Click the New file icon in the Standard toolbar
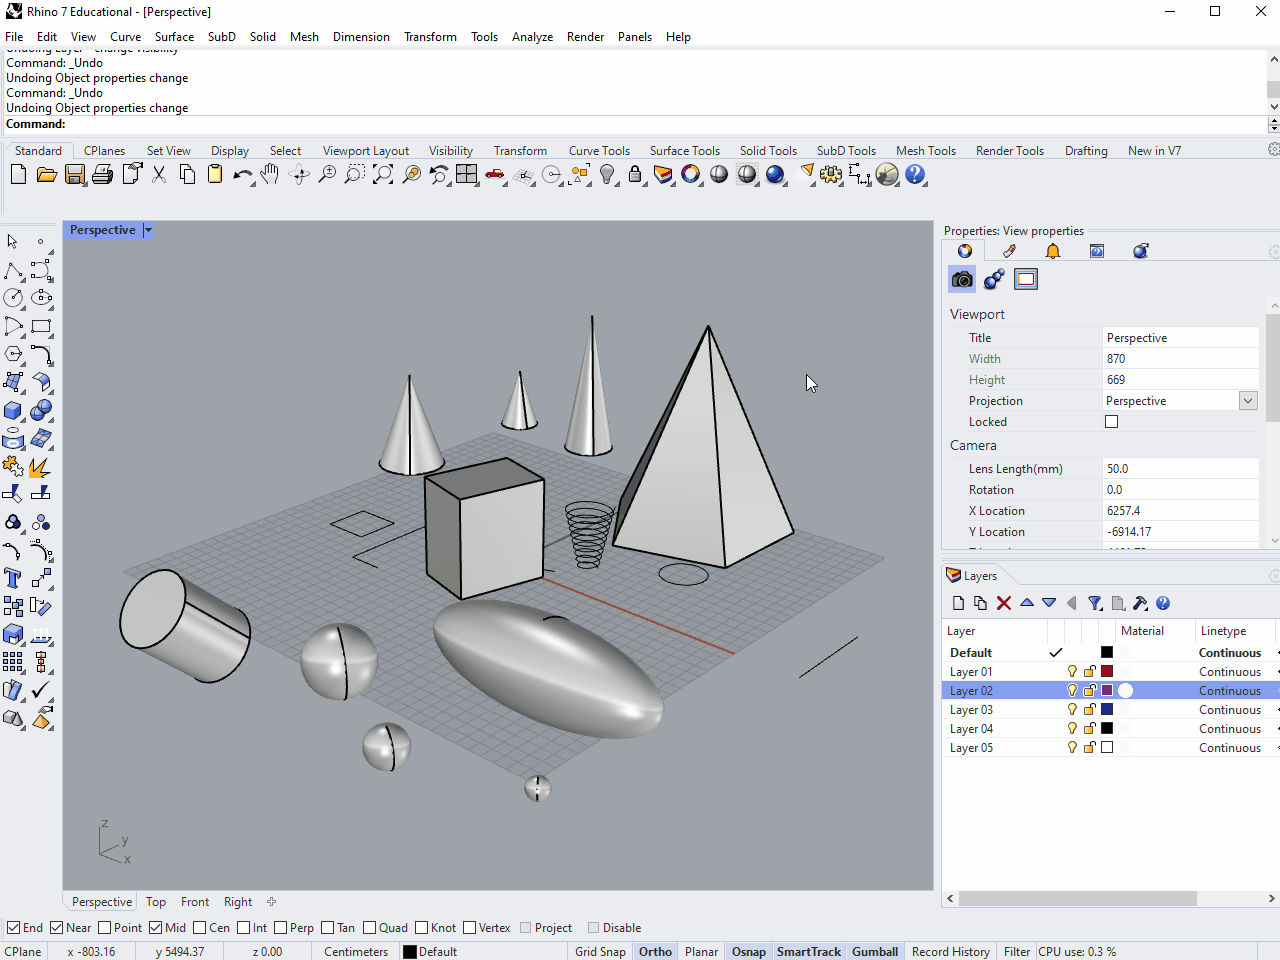 (18, 174)
